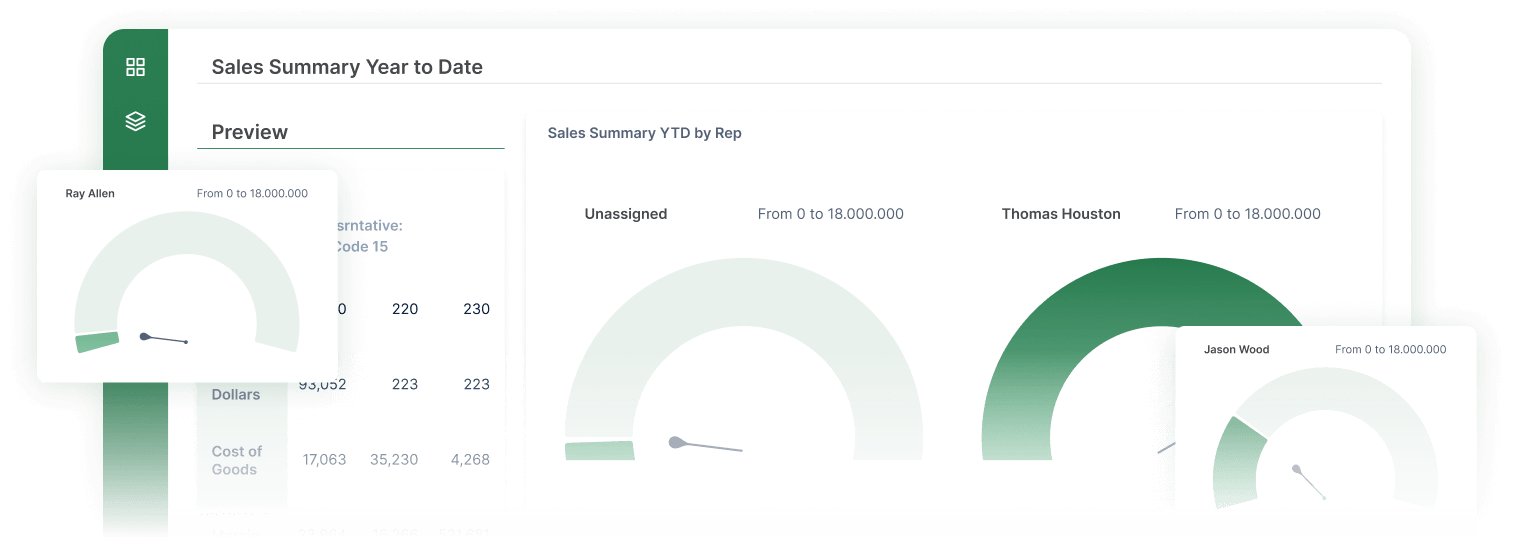Click the green filled segment of Unassigned gauge

tap(600, 451)
